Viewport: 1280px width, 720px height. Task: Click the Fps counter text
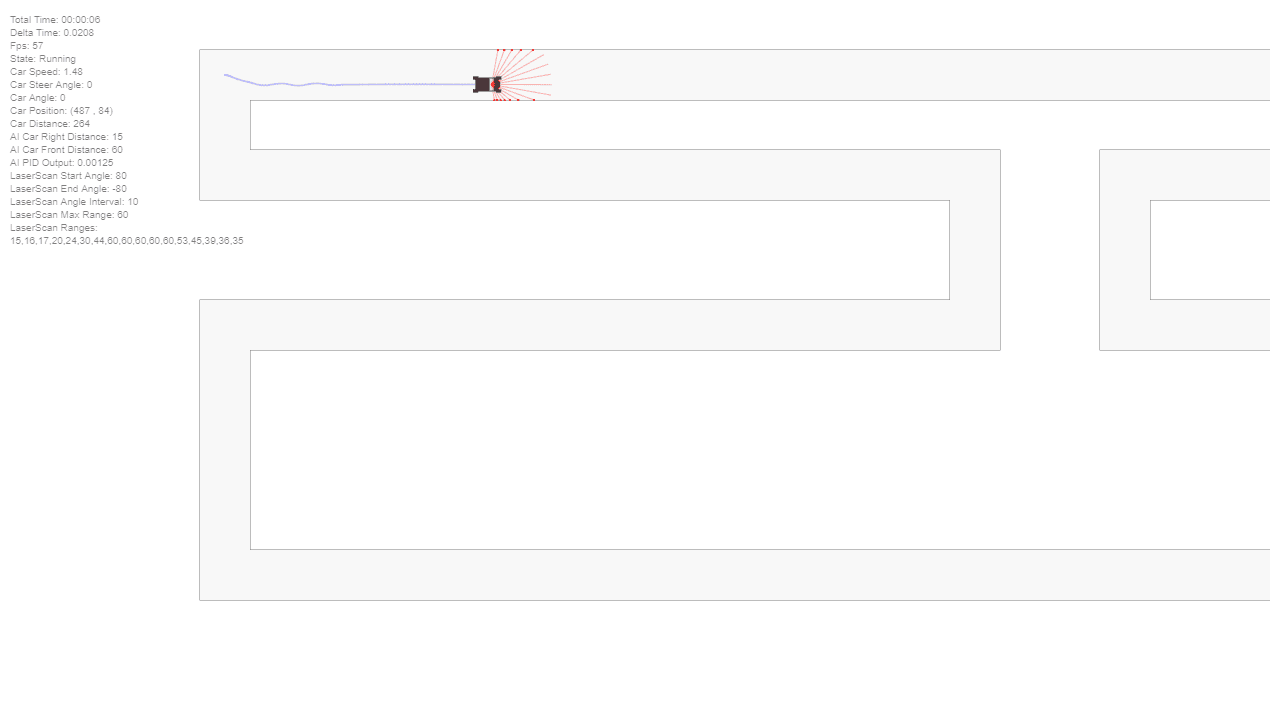(x=27, y=46)
